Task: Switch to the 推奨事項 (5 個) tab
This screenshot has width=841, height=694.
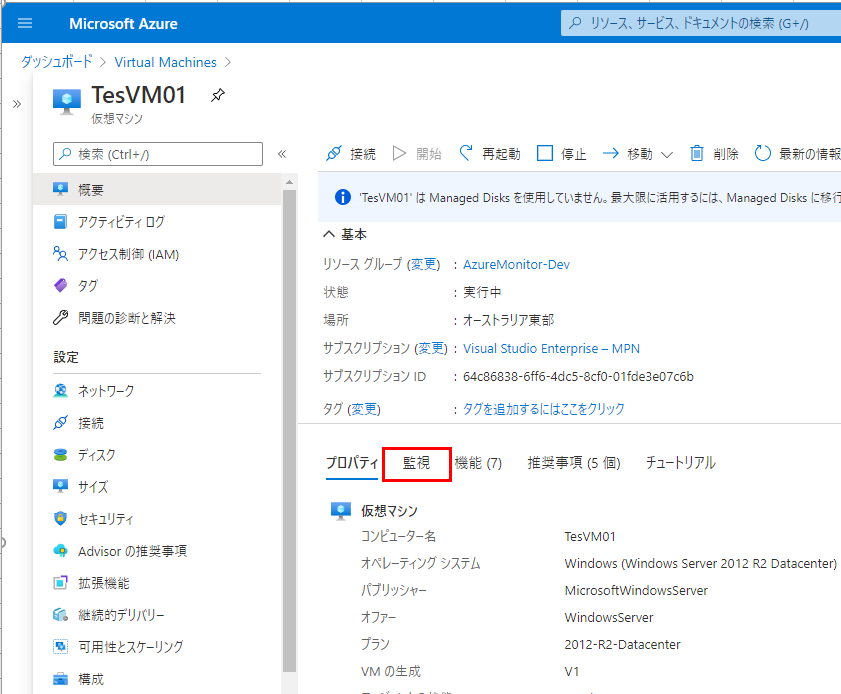Action: coord(574,462)
